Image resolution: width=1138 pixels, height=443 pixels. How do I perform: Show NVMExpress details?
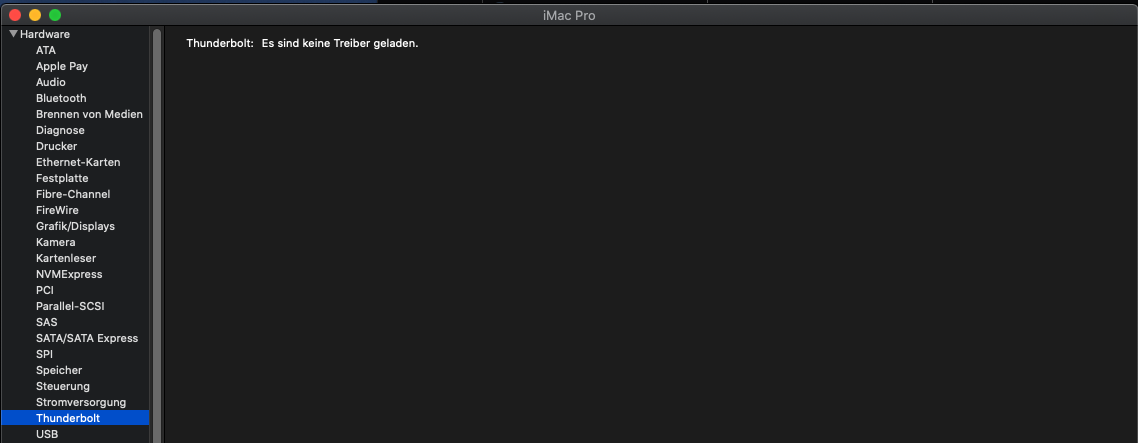69,274
